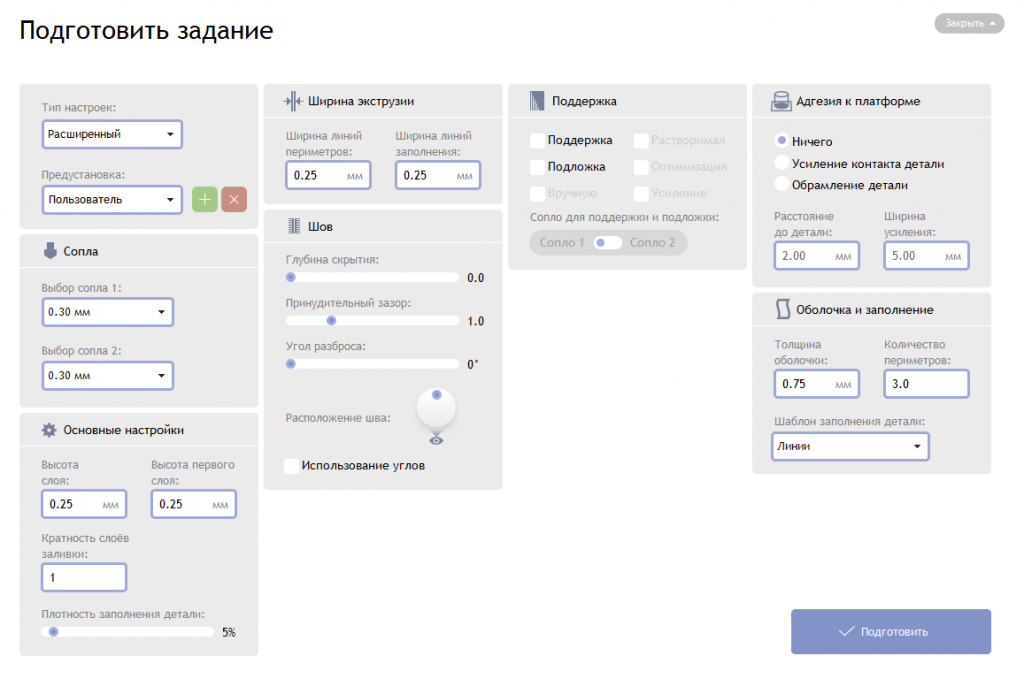This screenshot has height=679, width=1024.
Task: Open the Шаблон заполнения детали dropdown
Action: click(850, 446)
